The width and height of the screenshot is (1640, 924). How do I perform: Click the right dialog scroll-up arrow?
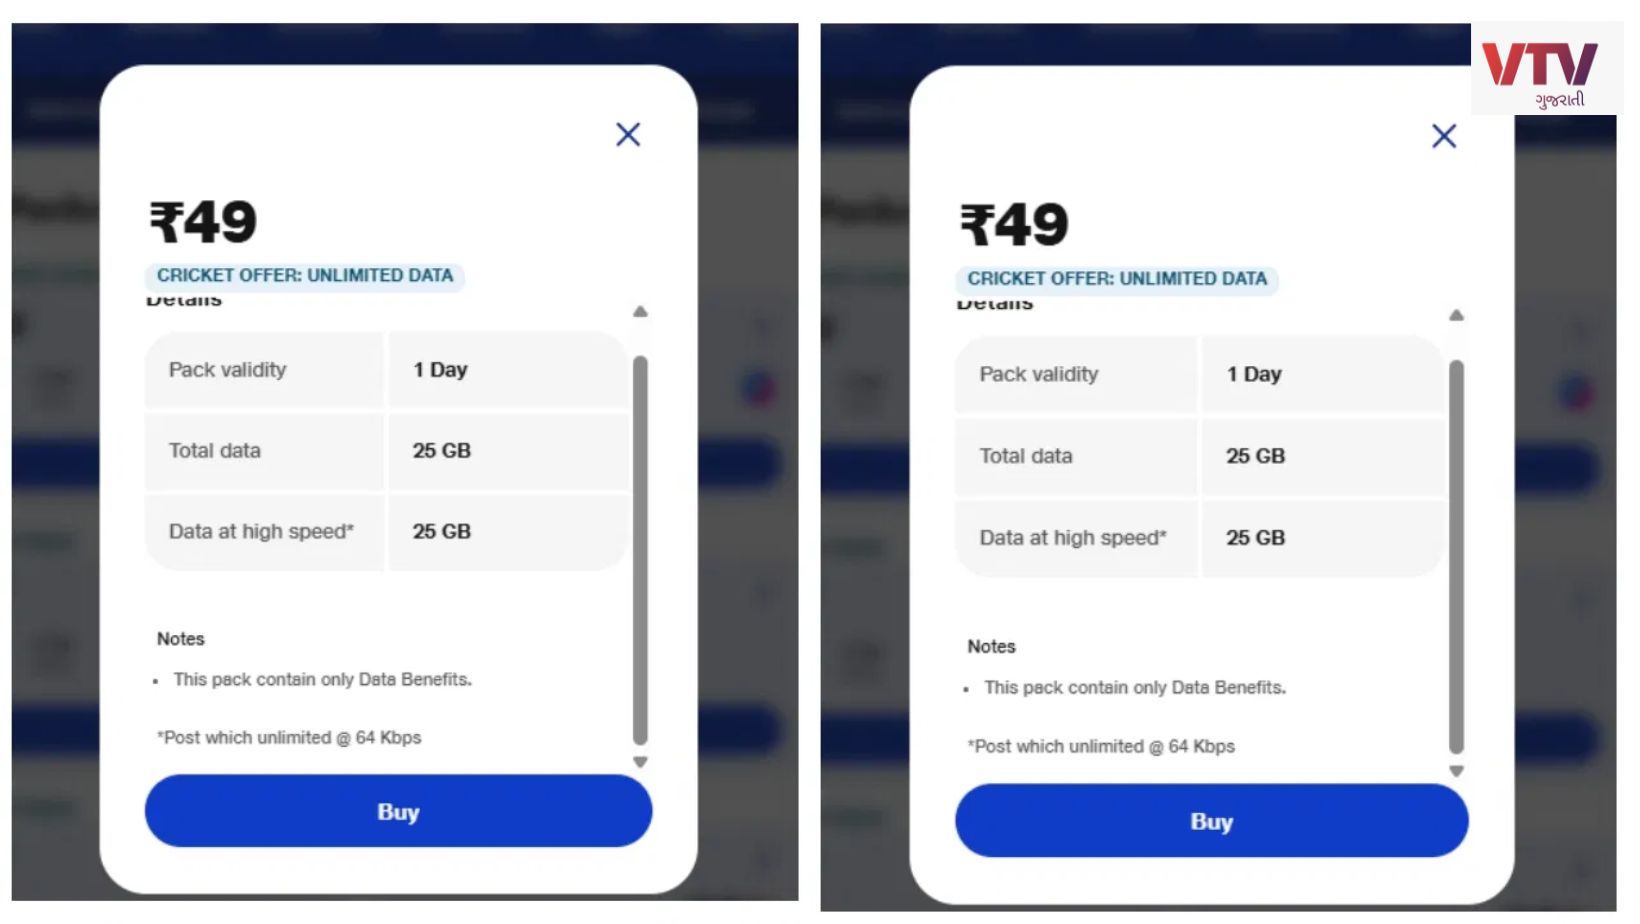point(1456,316)
